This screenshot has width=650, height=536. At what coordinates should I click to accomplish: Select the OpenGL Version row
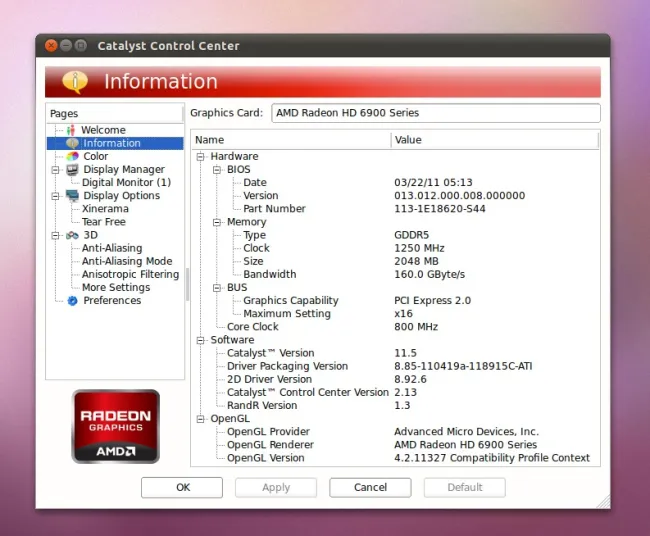tap(395, 458)
